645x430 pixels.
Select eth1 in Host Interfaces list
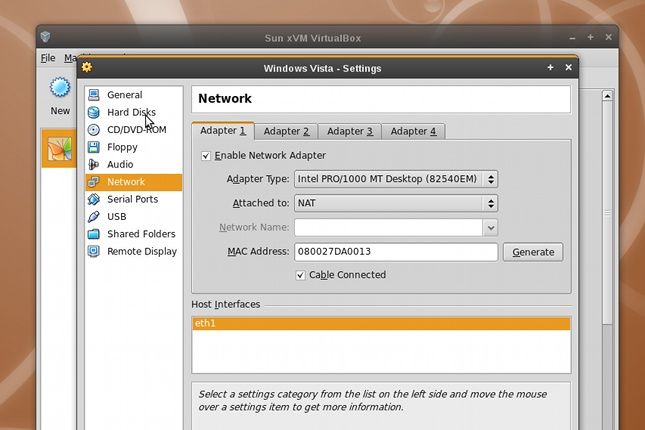[x=381, y=323]
